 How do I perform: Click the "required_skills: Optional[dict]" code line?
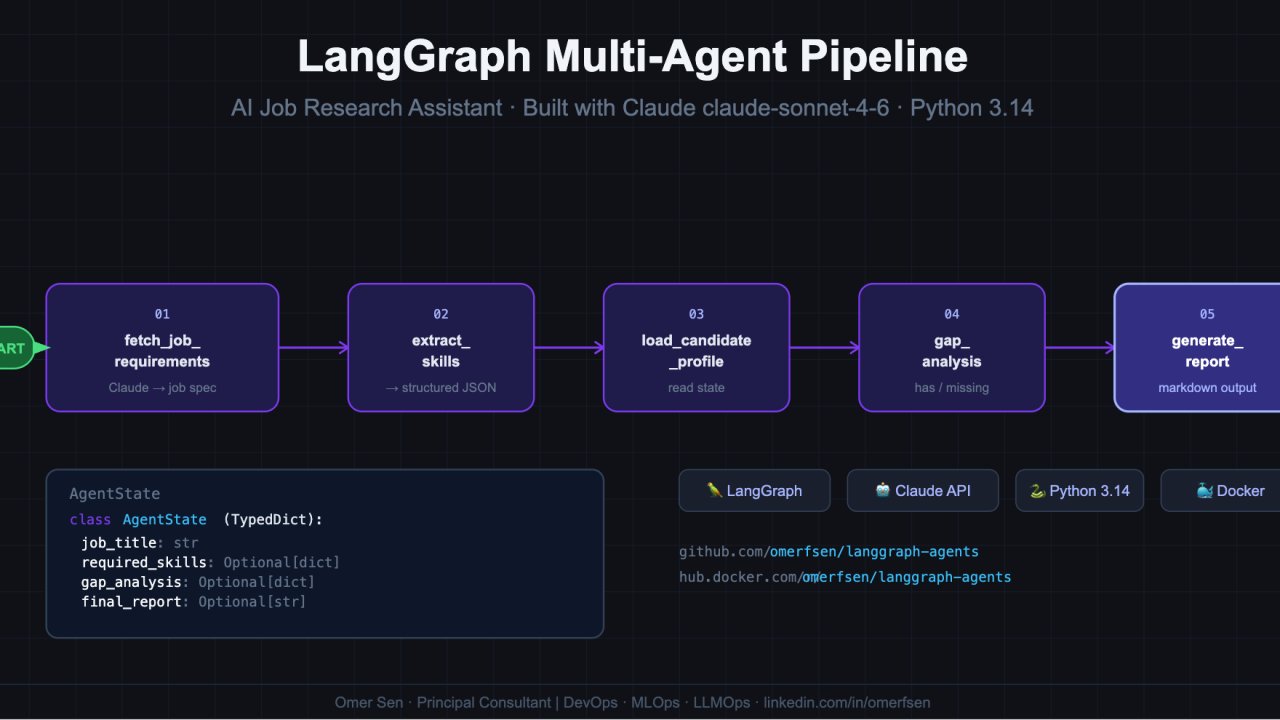(x=211, y=562)
